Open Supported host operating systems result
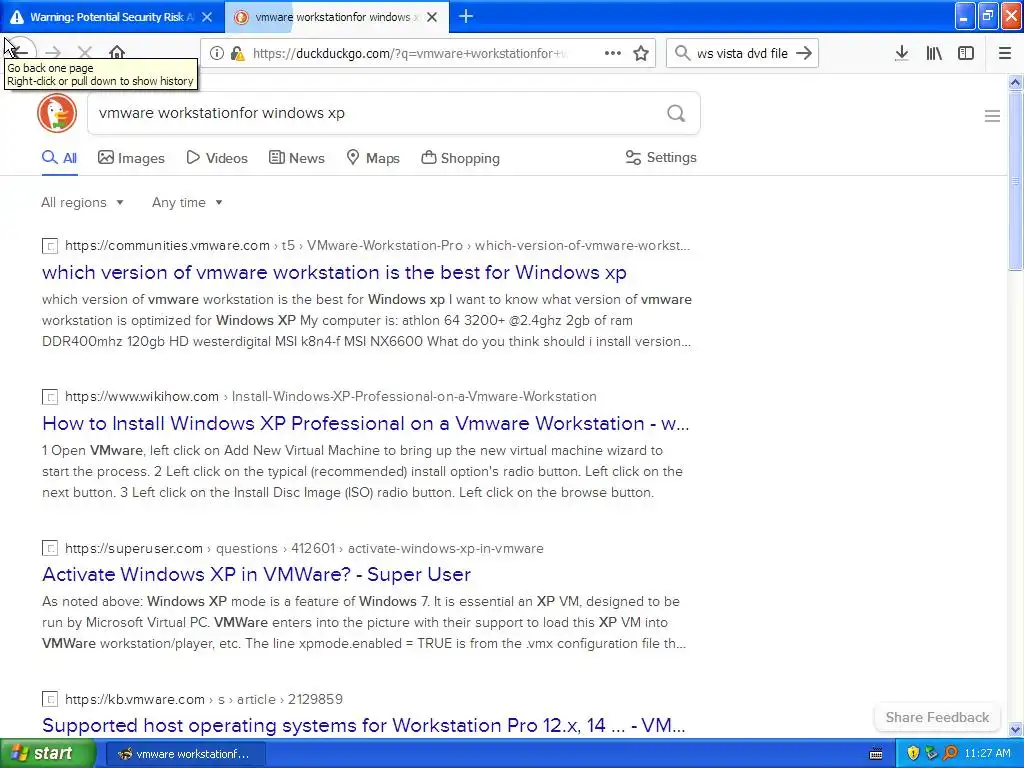The height and width of the screenshot is (768, 1024). pyautogui.click(x=364, y=726)
